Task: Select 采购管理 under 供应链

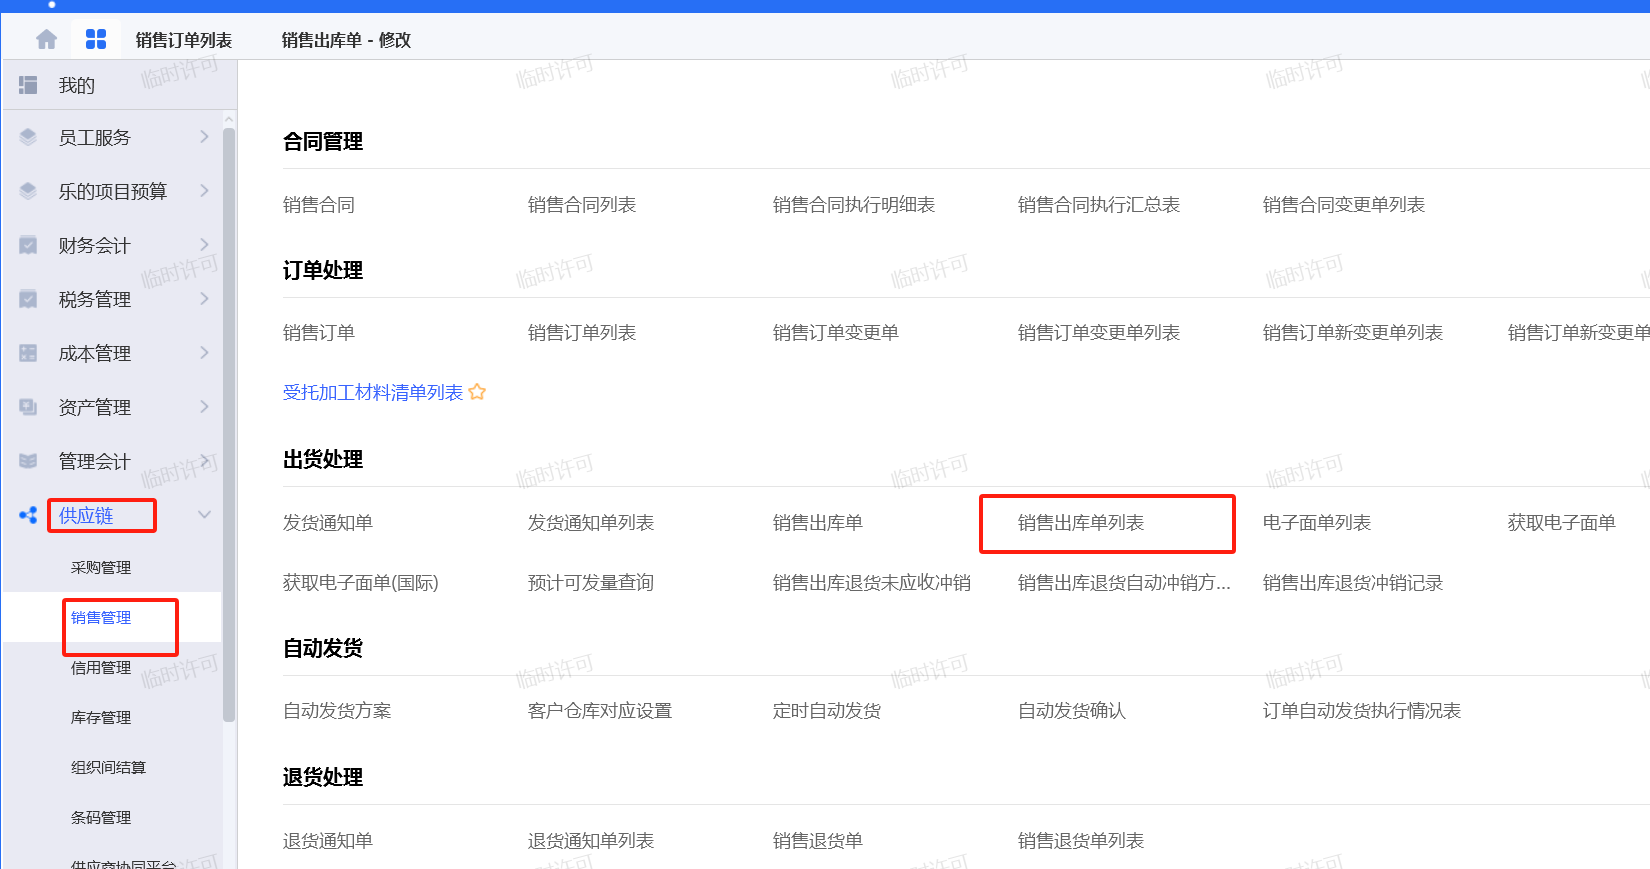Action: tap(101, 567)
